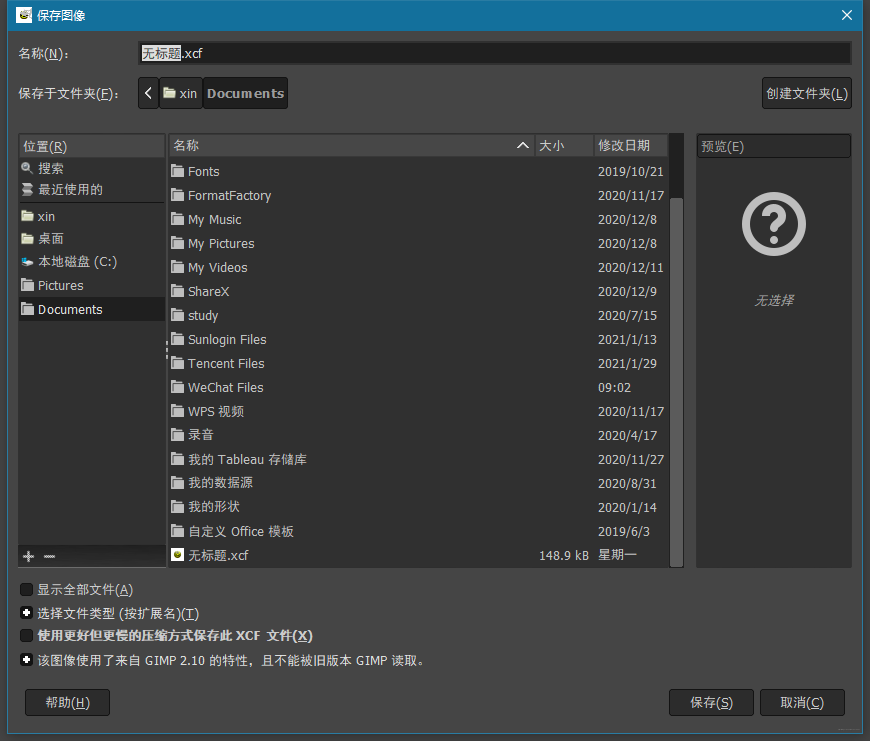Click the 桌面 folder icon in places
Image resolution: width=870 pixels, height=741 pixels.
[27, 238]
